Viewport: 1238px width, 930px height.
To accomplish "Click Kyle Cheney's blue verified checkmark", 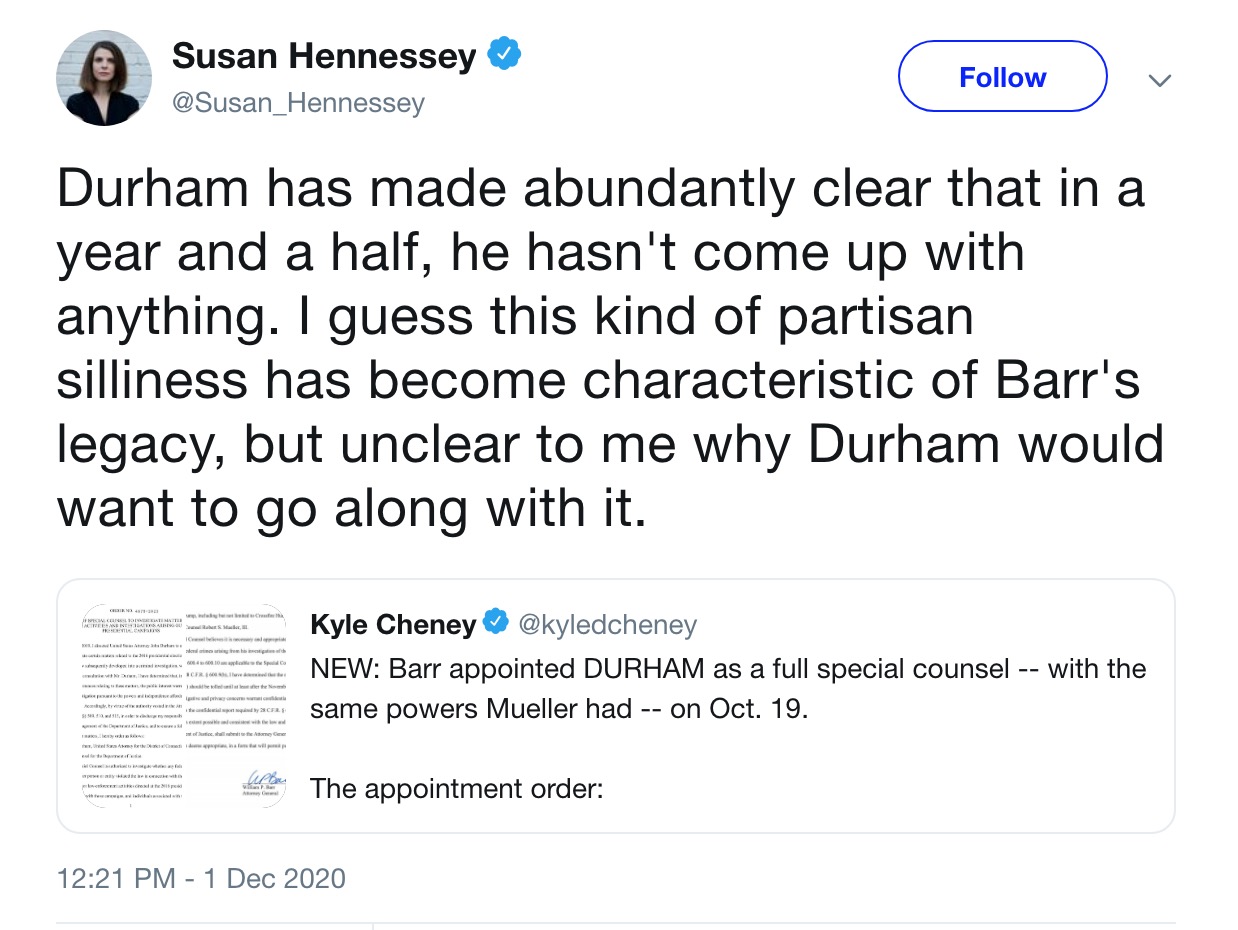I will 495,624.
